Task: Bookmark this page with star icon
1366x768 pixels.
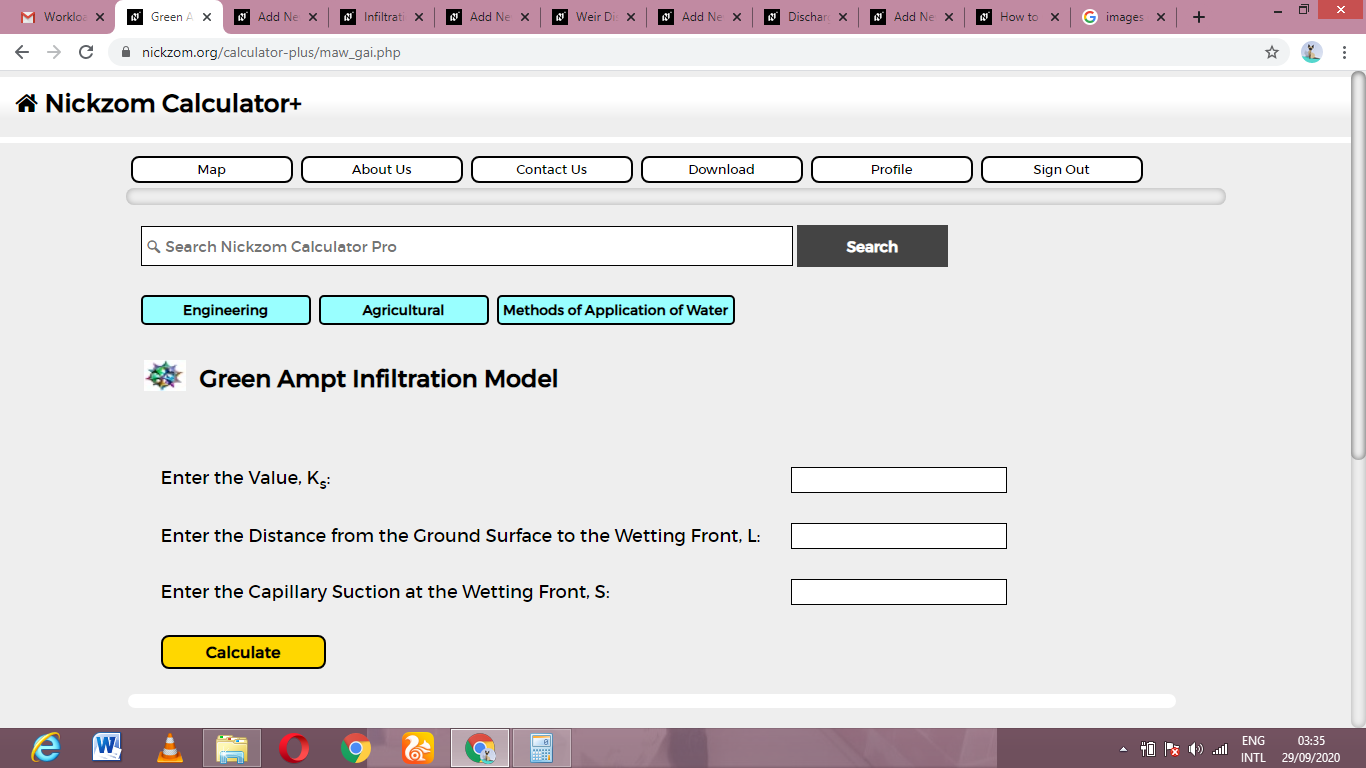Action: click(x=1272, y=52)
